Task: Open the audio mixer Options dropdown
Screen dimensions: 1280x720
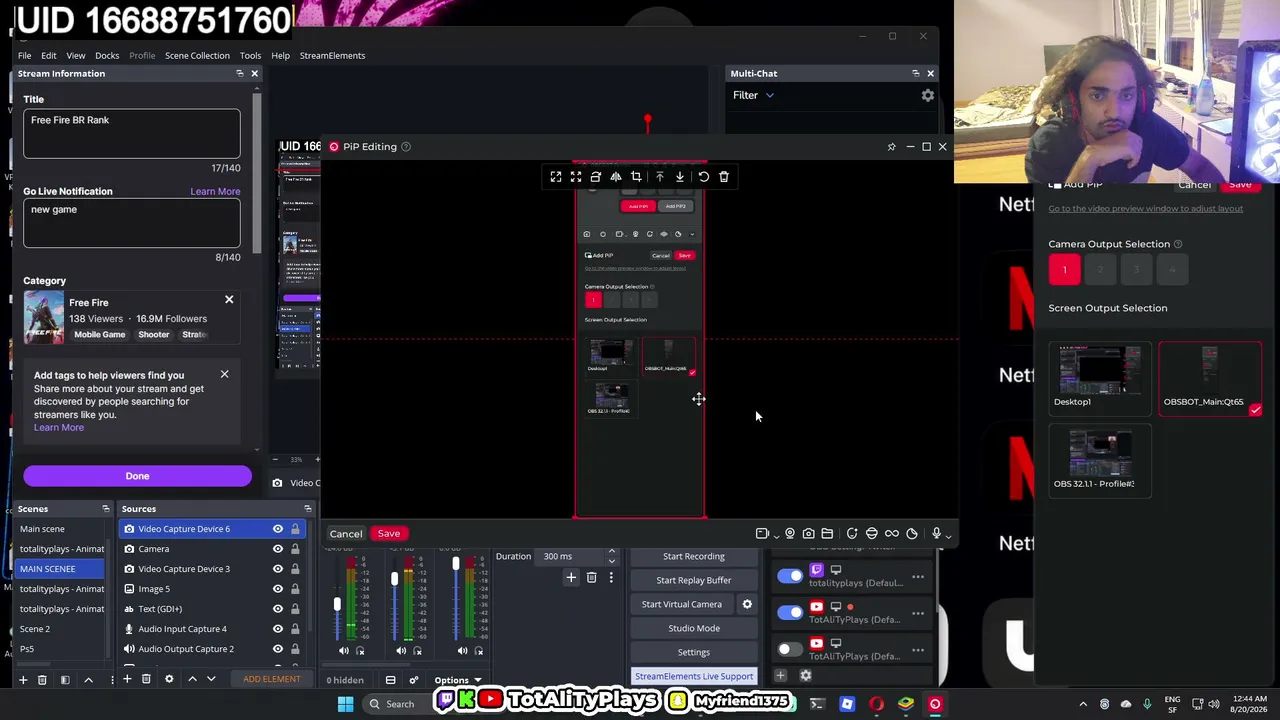Action: [457, 680]
